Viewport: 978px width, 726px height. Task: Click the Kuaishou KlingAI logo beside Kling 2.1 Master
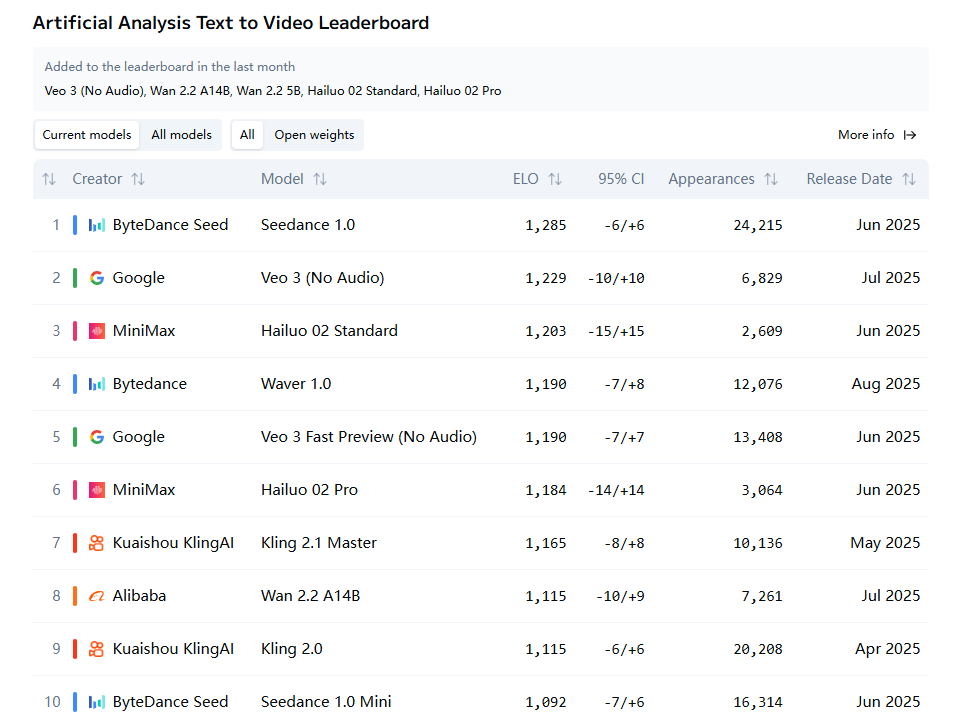[97, 543]
